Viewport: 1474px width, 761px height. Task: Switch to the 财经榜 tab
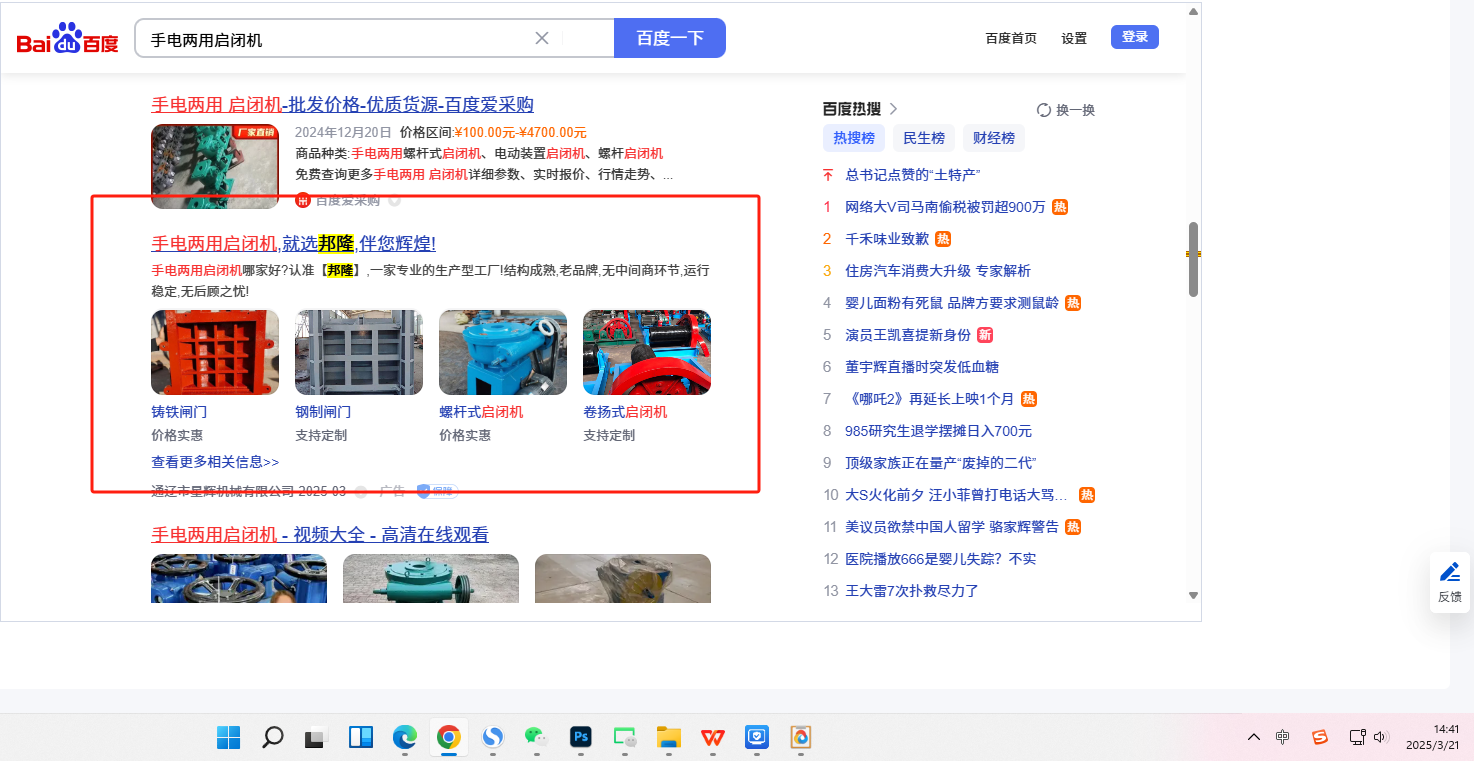pos(994,138)
